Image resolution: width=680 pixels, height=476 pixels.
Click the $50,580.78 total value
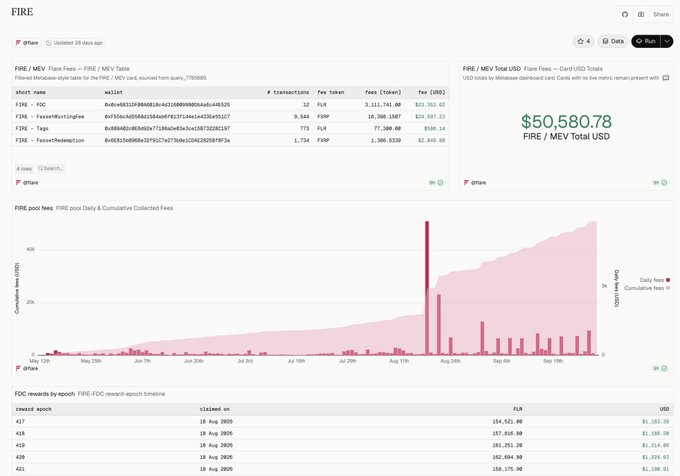(x=566, y=122)
